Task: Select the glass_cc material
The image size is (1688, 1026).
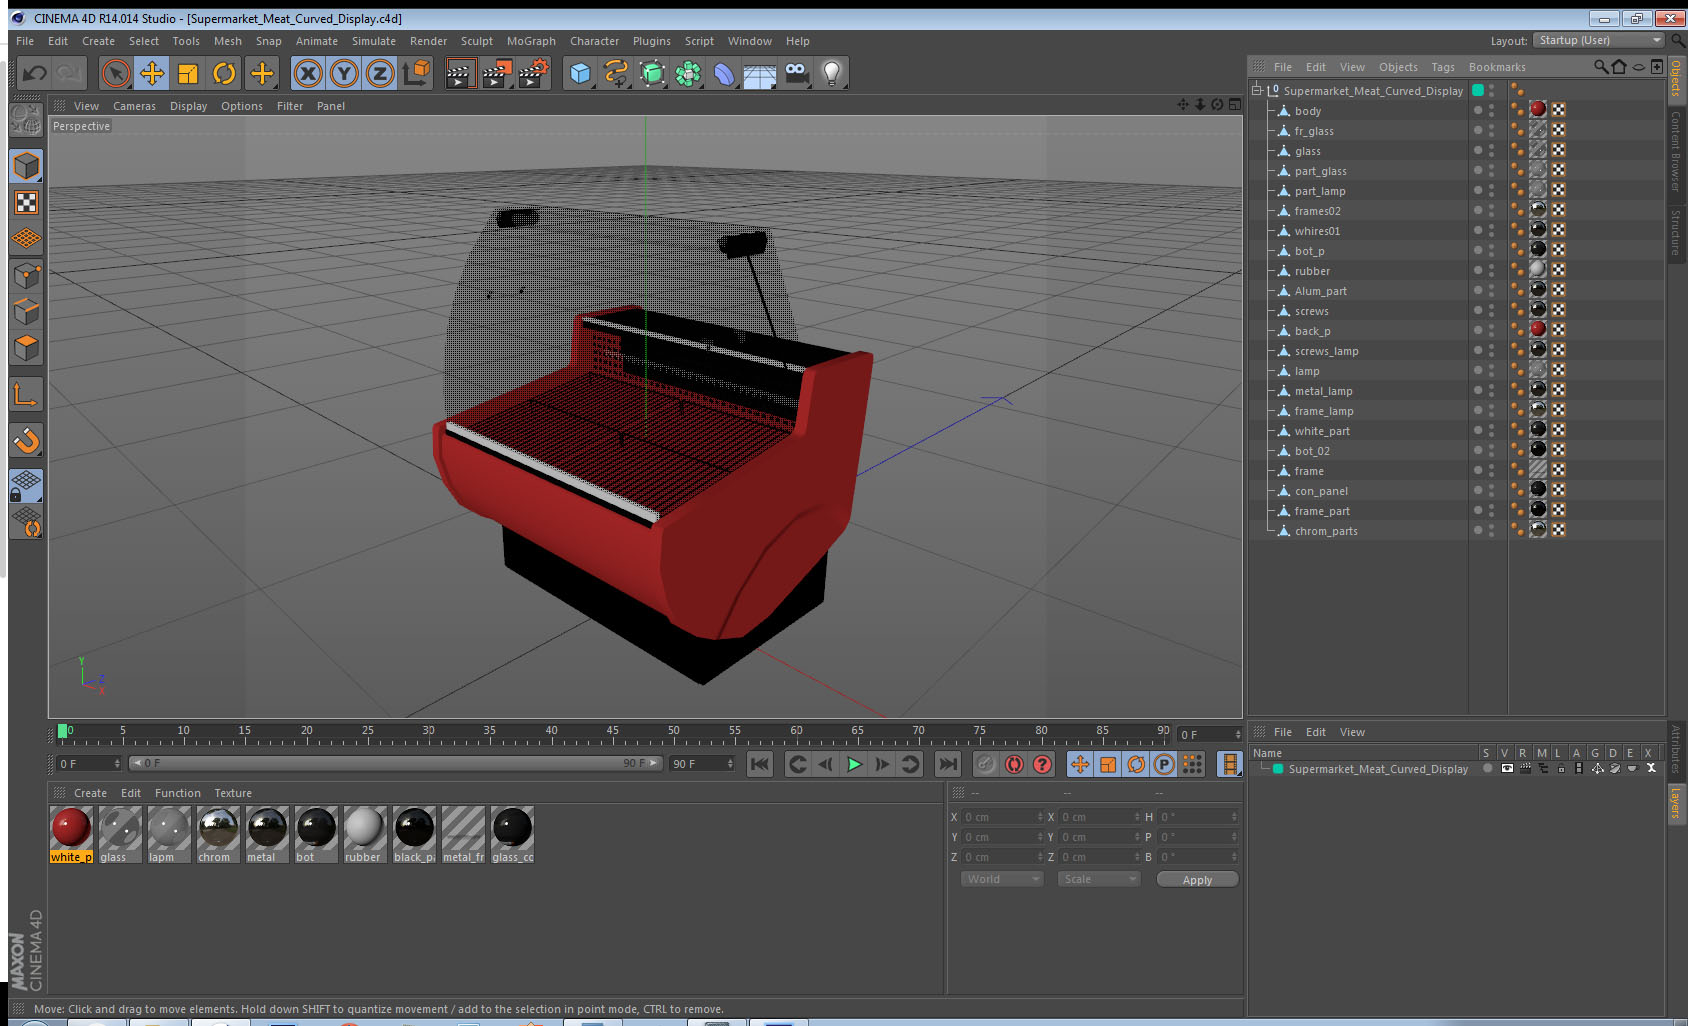Action: [x=512, y=834]
